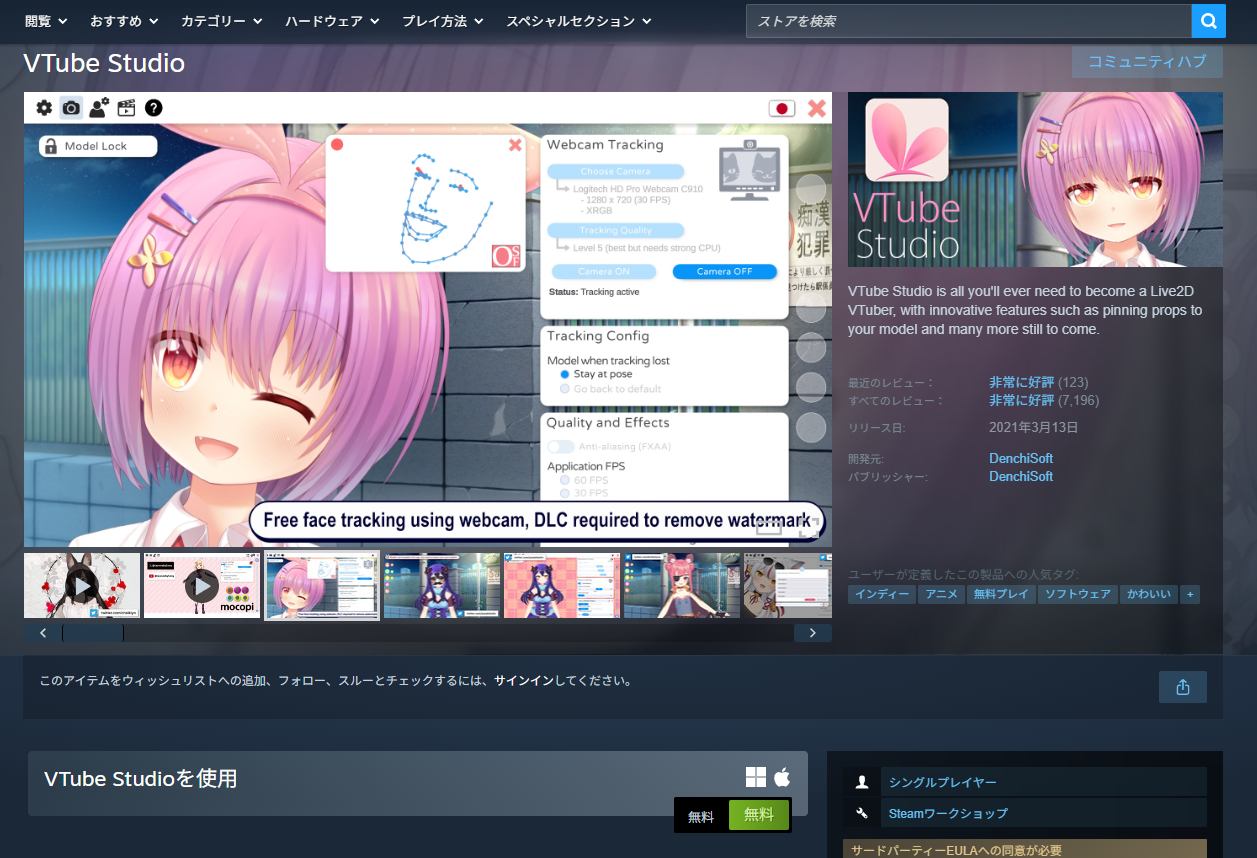
Task: Open DenchiSoft developer link
Action: coord(1021,458)
